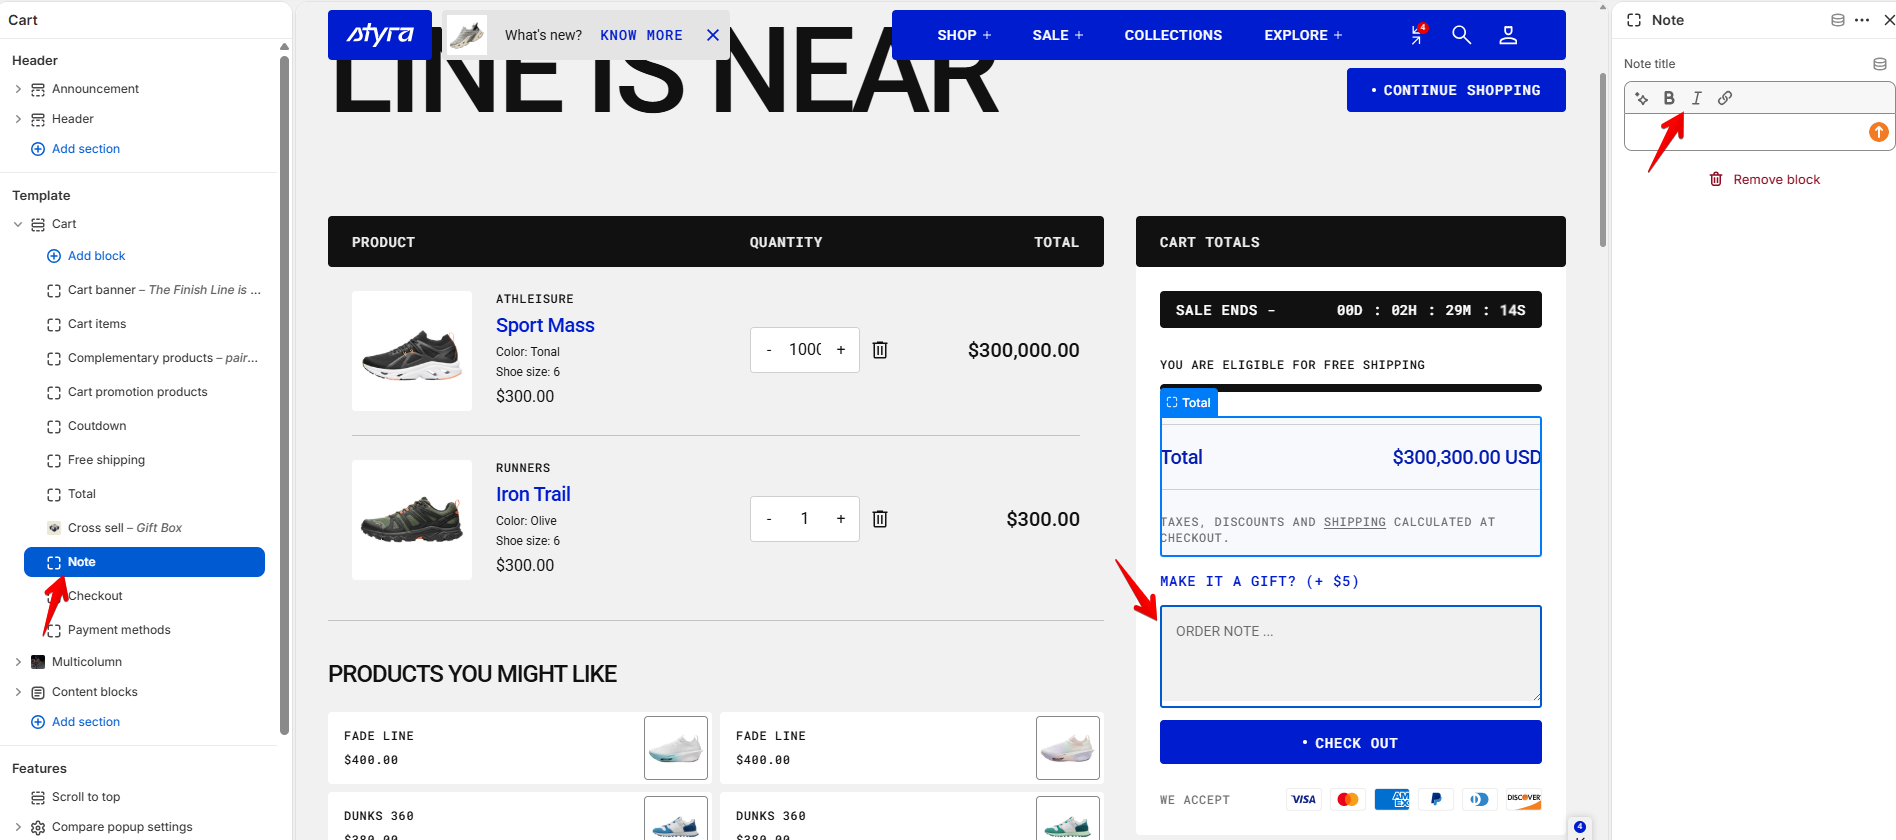Select the Cart banner block
The height and width of the screenshot is (840, 1896).
[x=144, y=290]
